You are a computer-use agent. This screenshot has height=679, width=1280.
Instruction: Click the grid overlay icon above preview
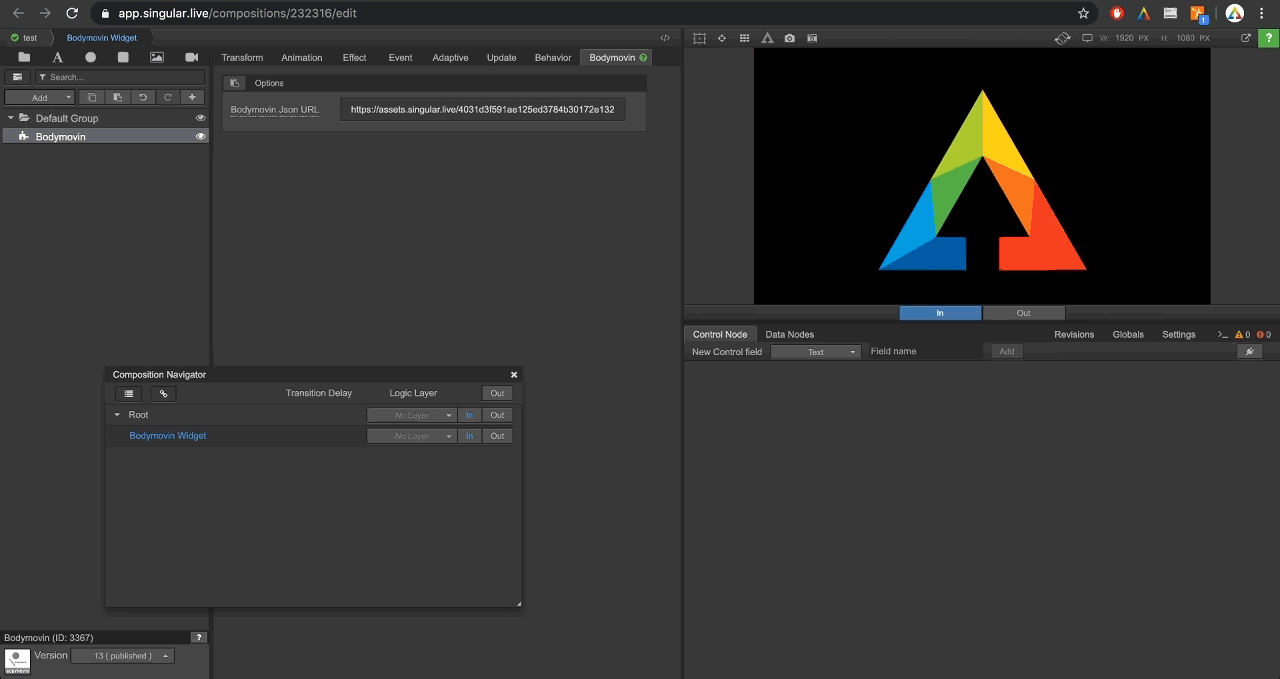[x=744, y=38]
